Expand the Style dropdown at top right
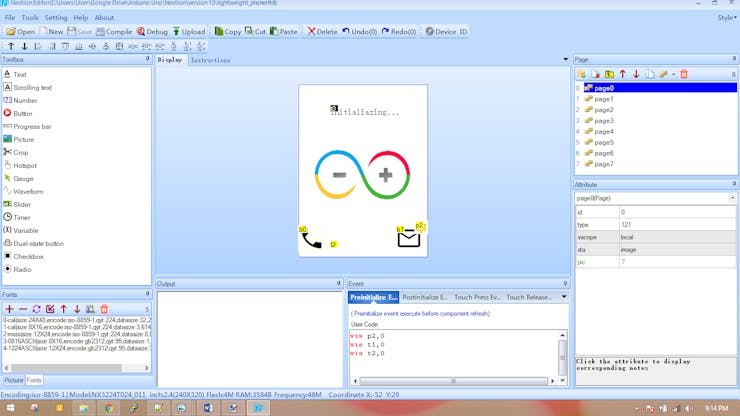The height and width of the screenshot is (416, 740). coord(726,17)
